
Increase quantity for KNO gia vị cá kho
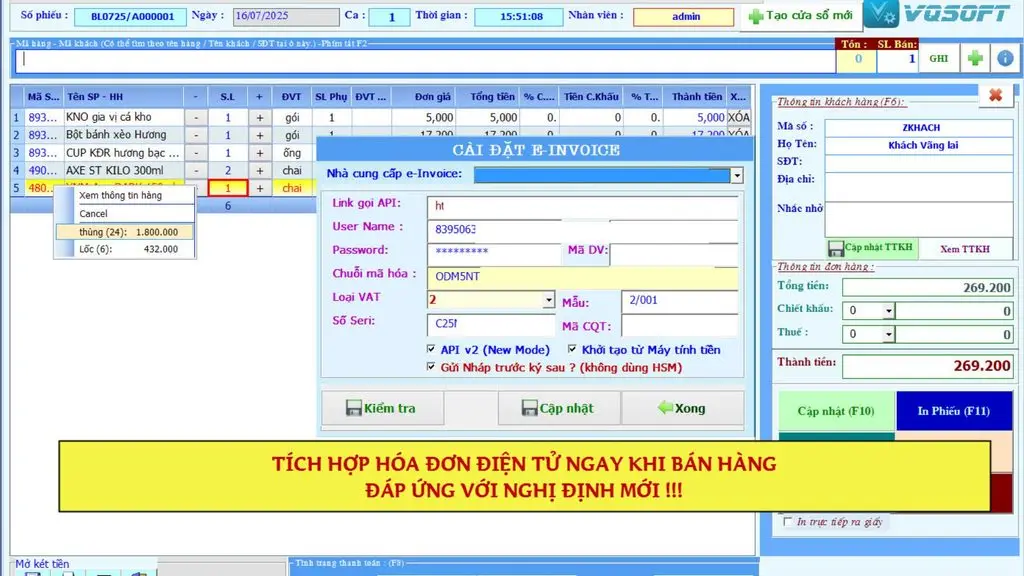259,118
